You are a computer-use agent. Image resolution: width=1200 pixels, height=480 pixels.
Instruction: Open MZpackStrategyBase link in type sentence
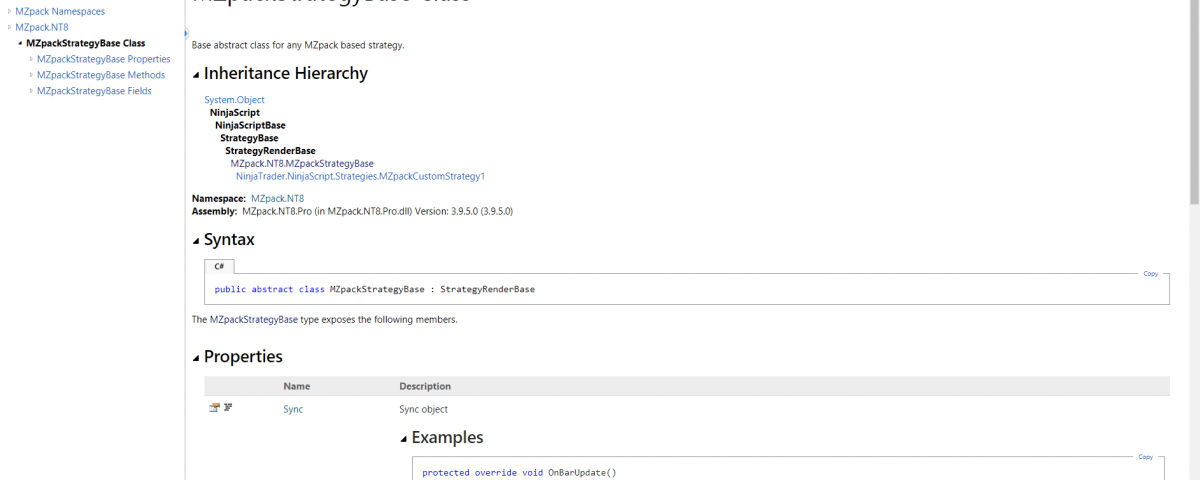click(253, 320)
